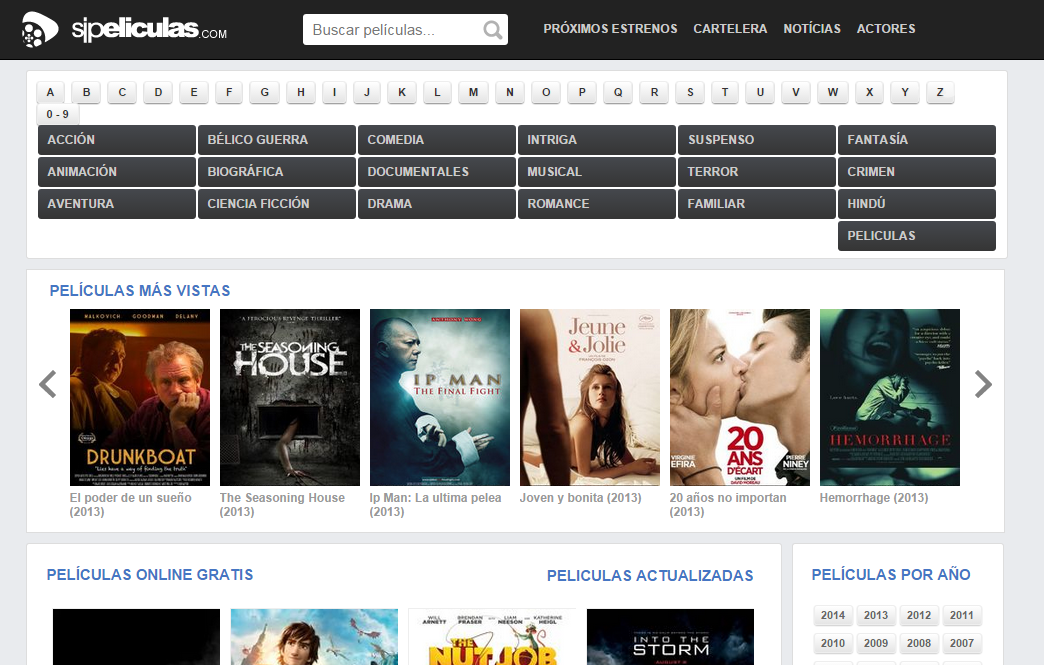Filter movies by year 2009
The width and height of the screenshot is (1044, 665).
tap(876, 643)
